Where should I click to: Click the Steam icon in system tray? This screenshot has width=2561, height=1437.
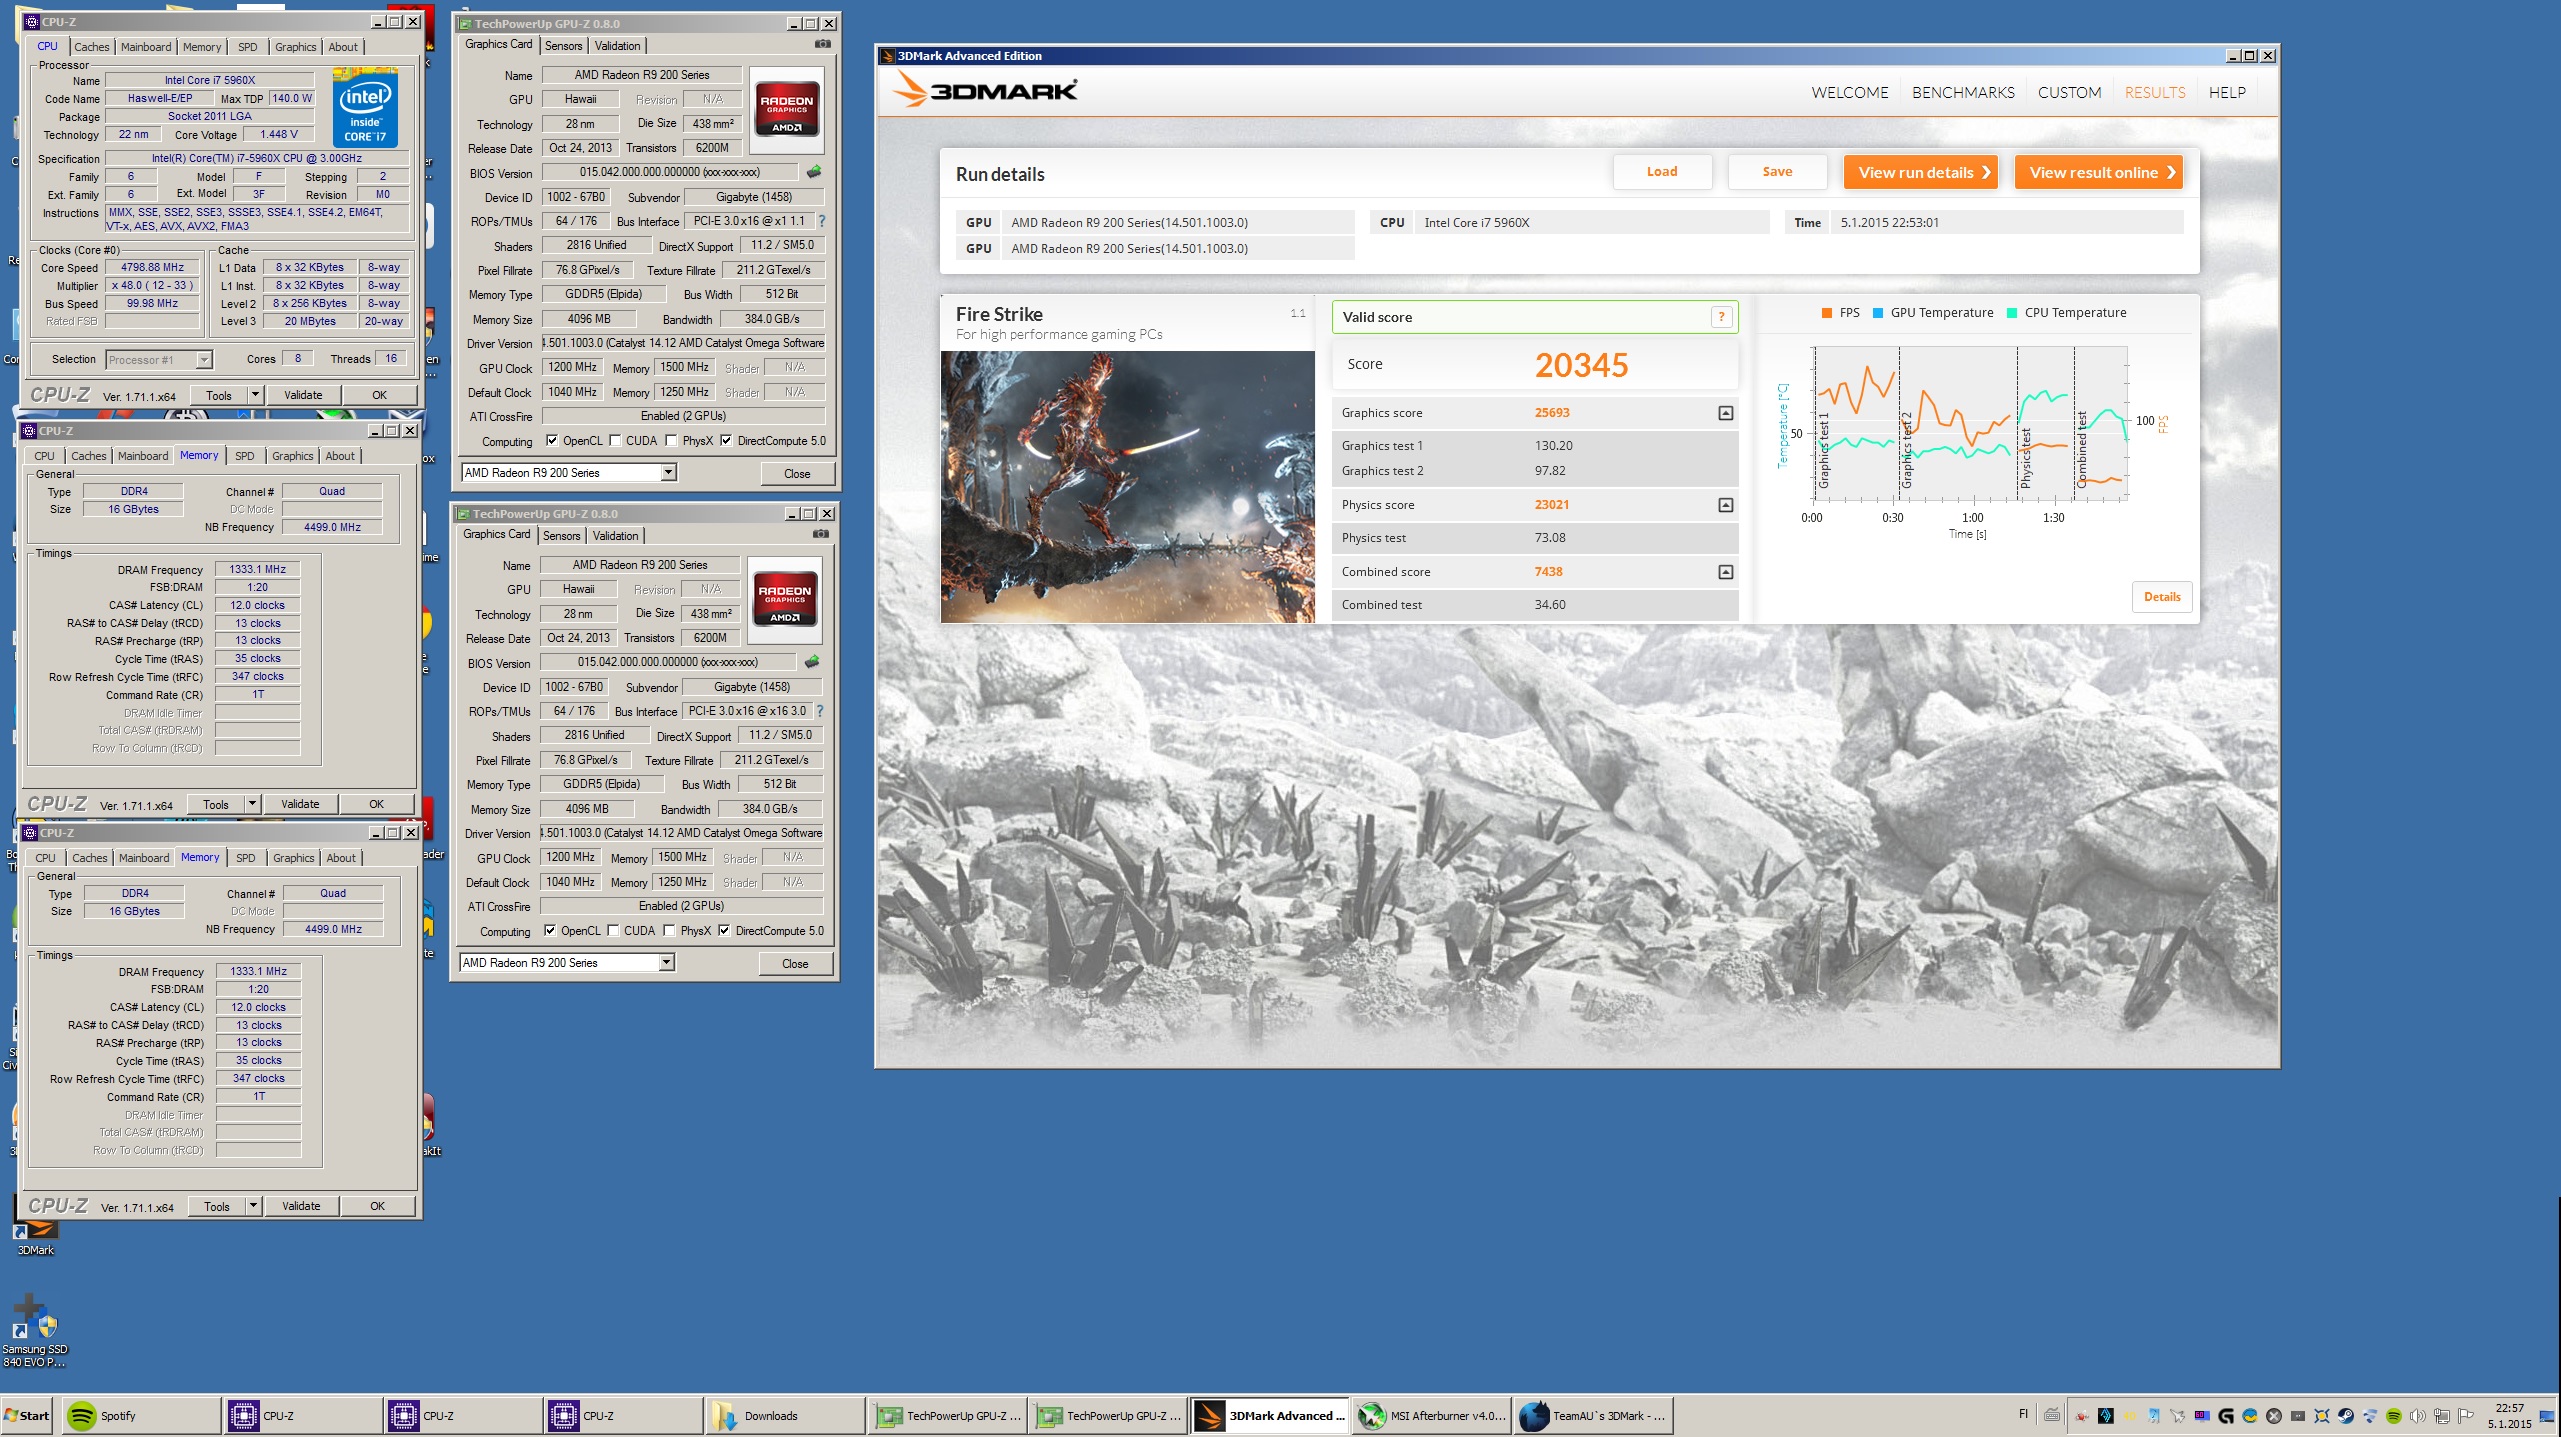click(2345, 1415)
